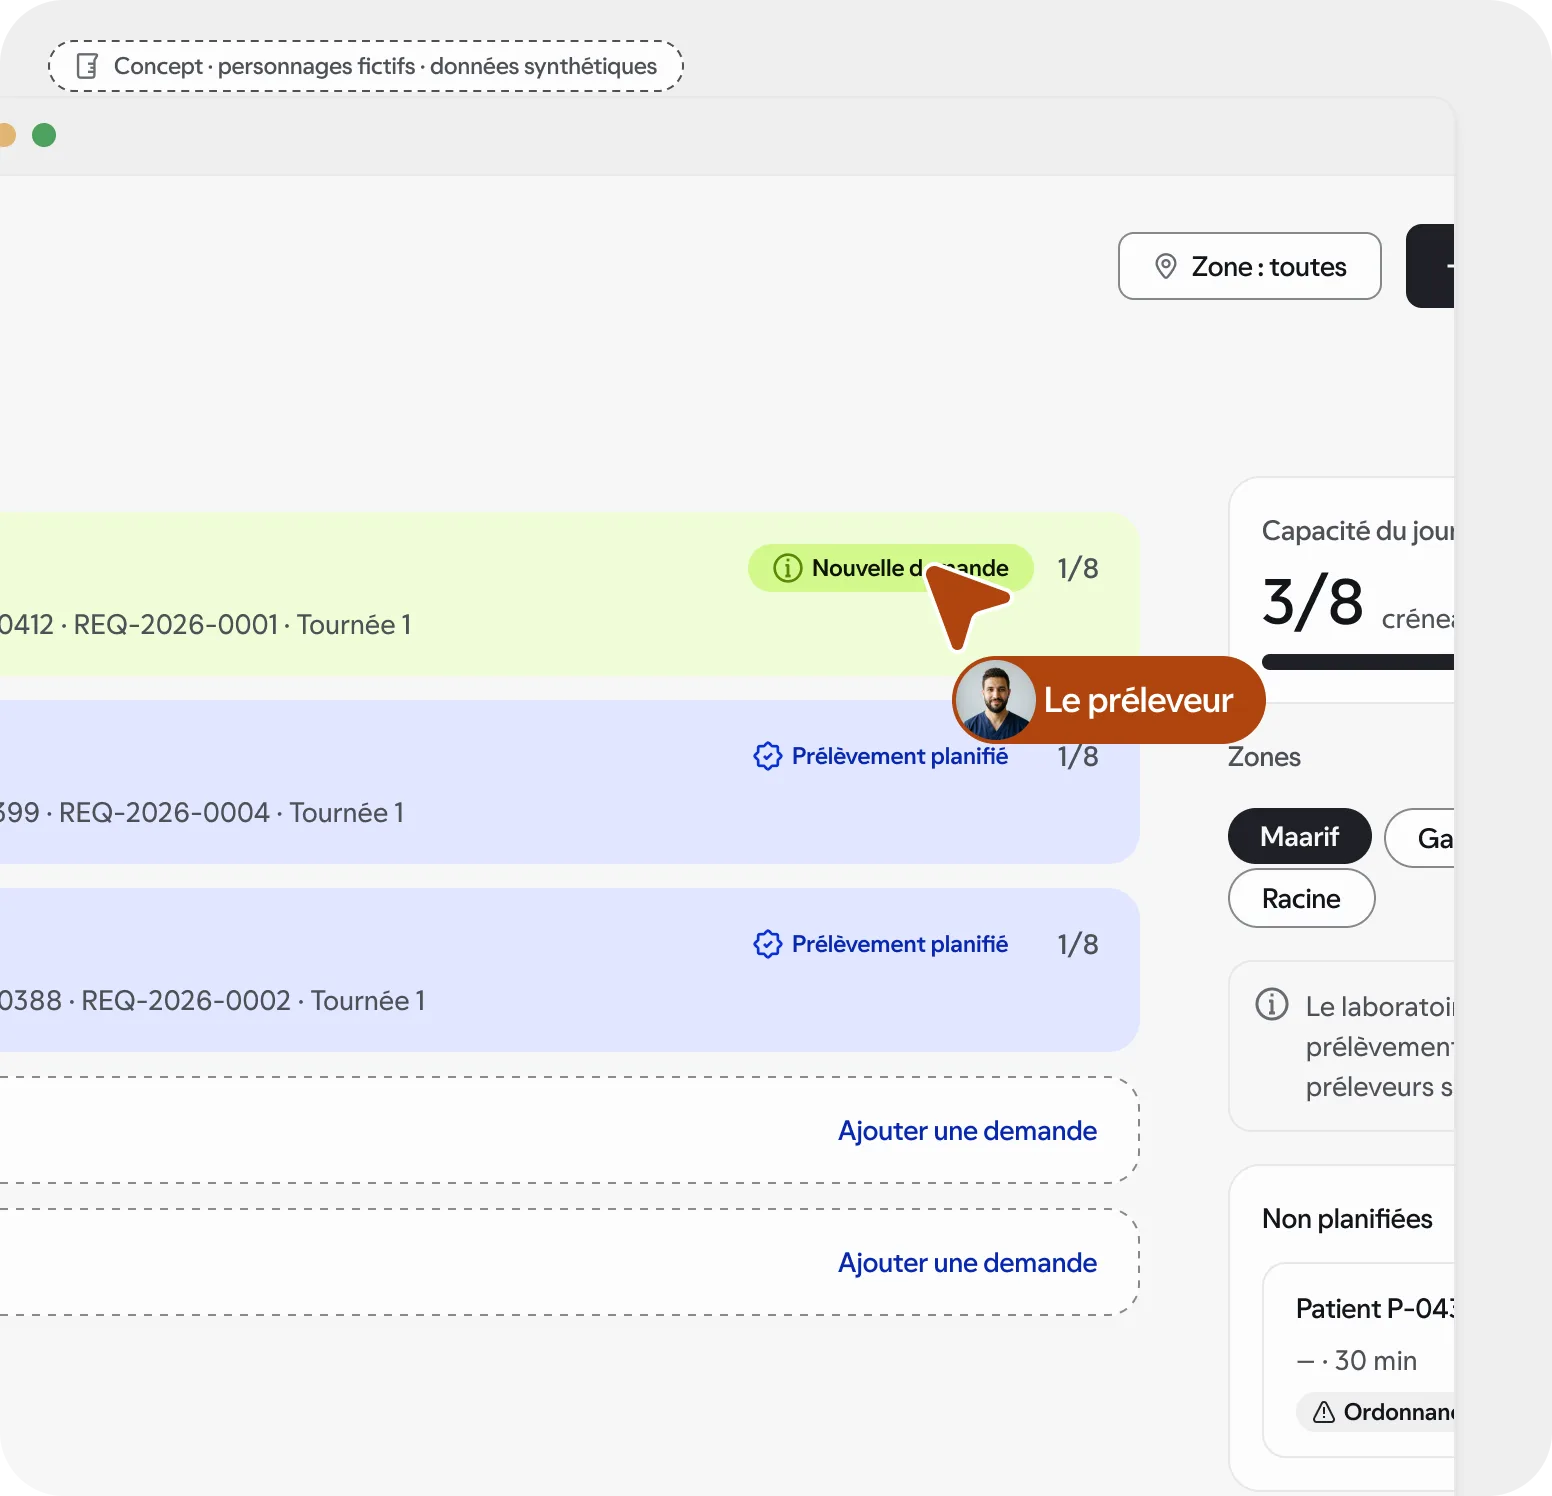Click the second Ajouter une demande link
The width and height of the screenshot is (1552, 1496).
[x=967, y=1263]
